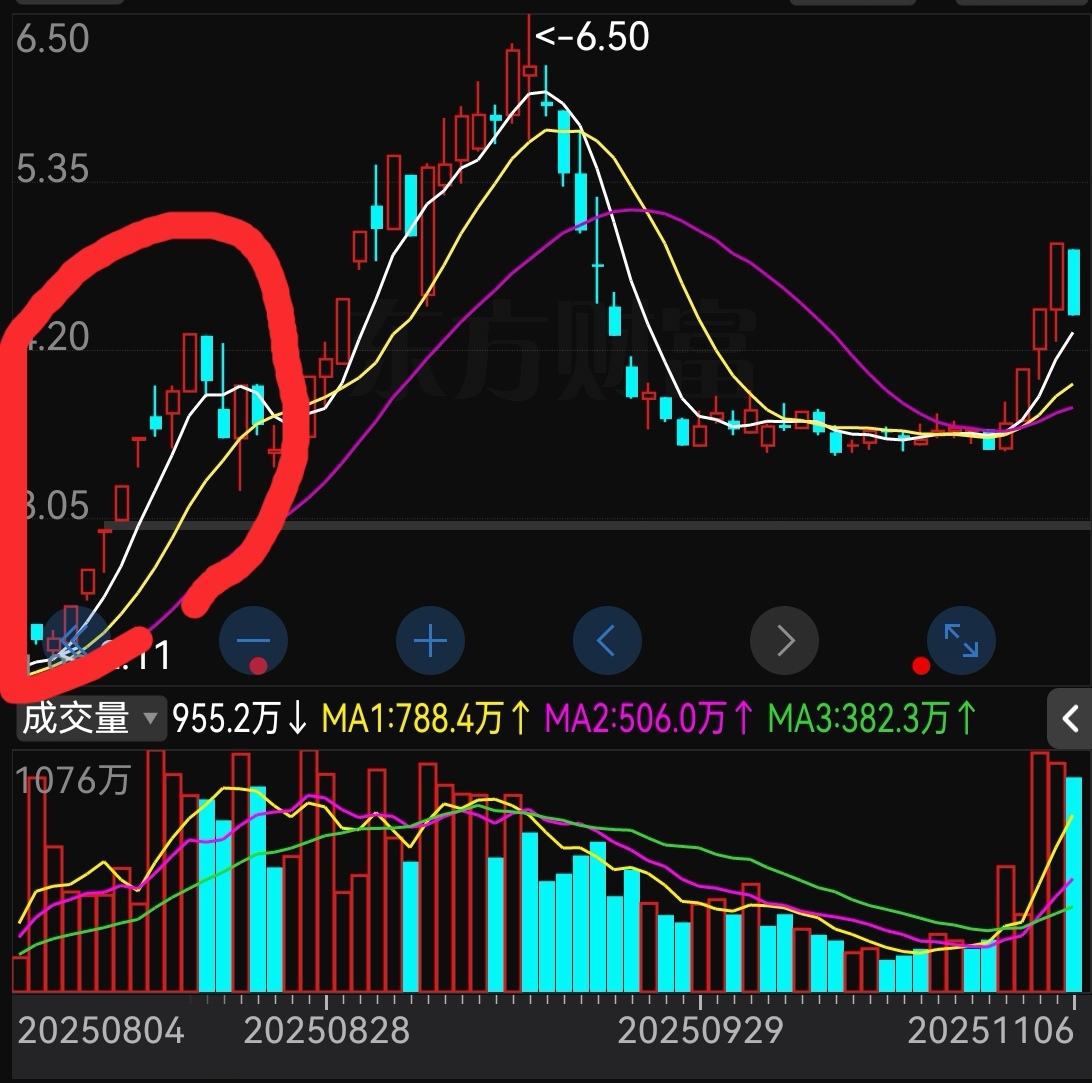Zoom out the chart with minus button

[x=254, y=640]
